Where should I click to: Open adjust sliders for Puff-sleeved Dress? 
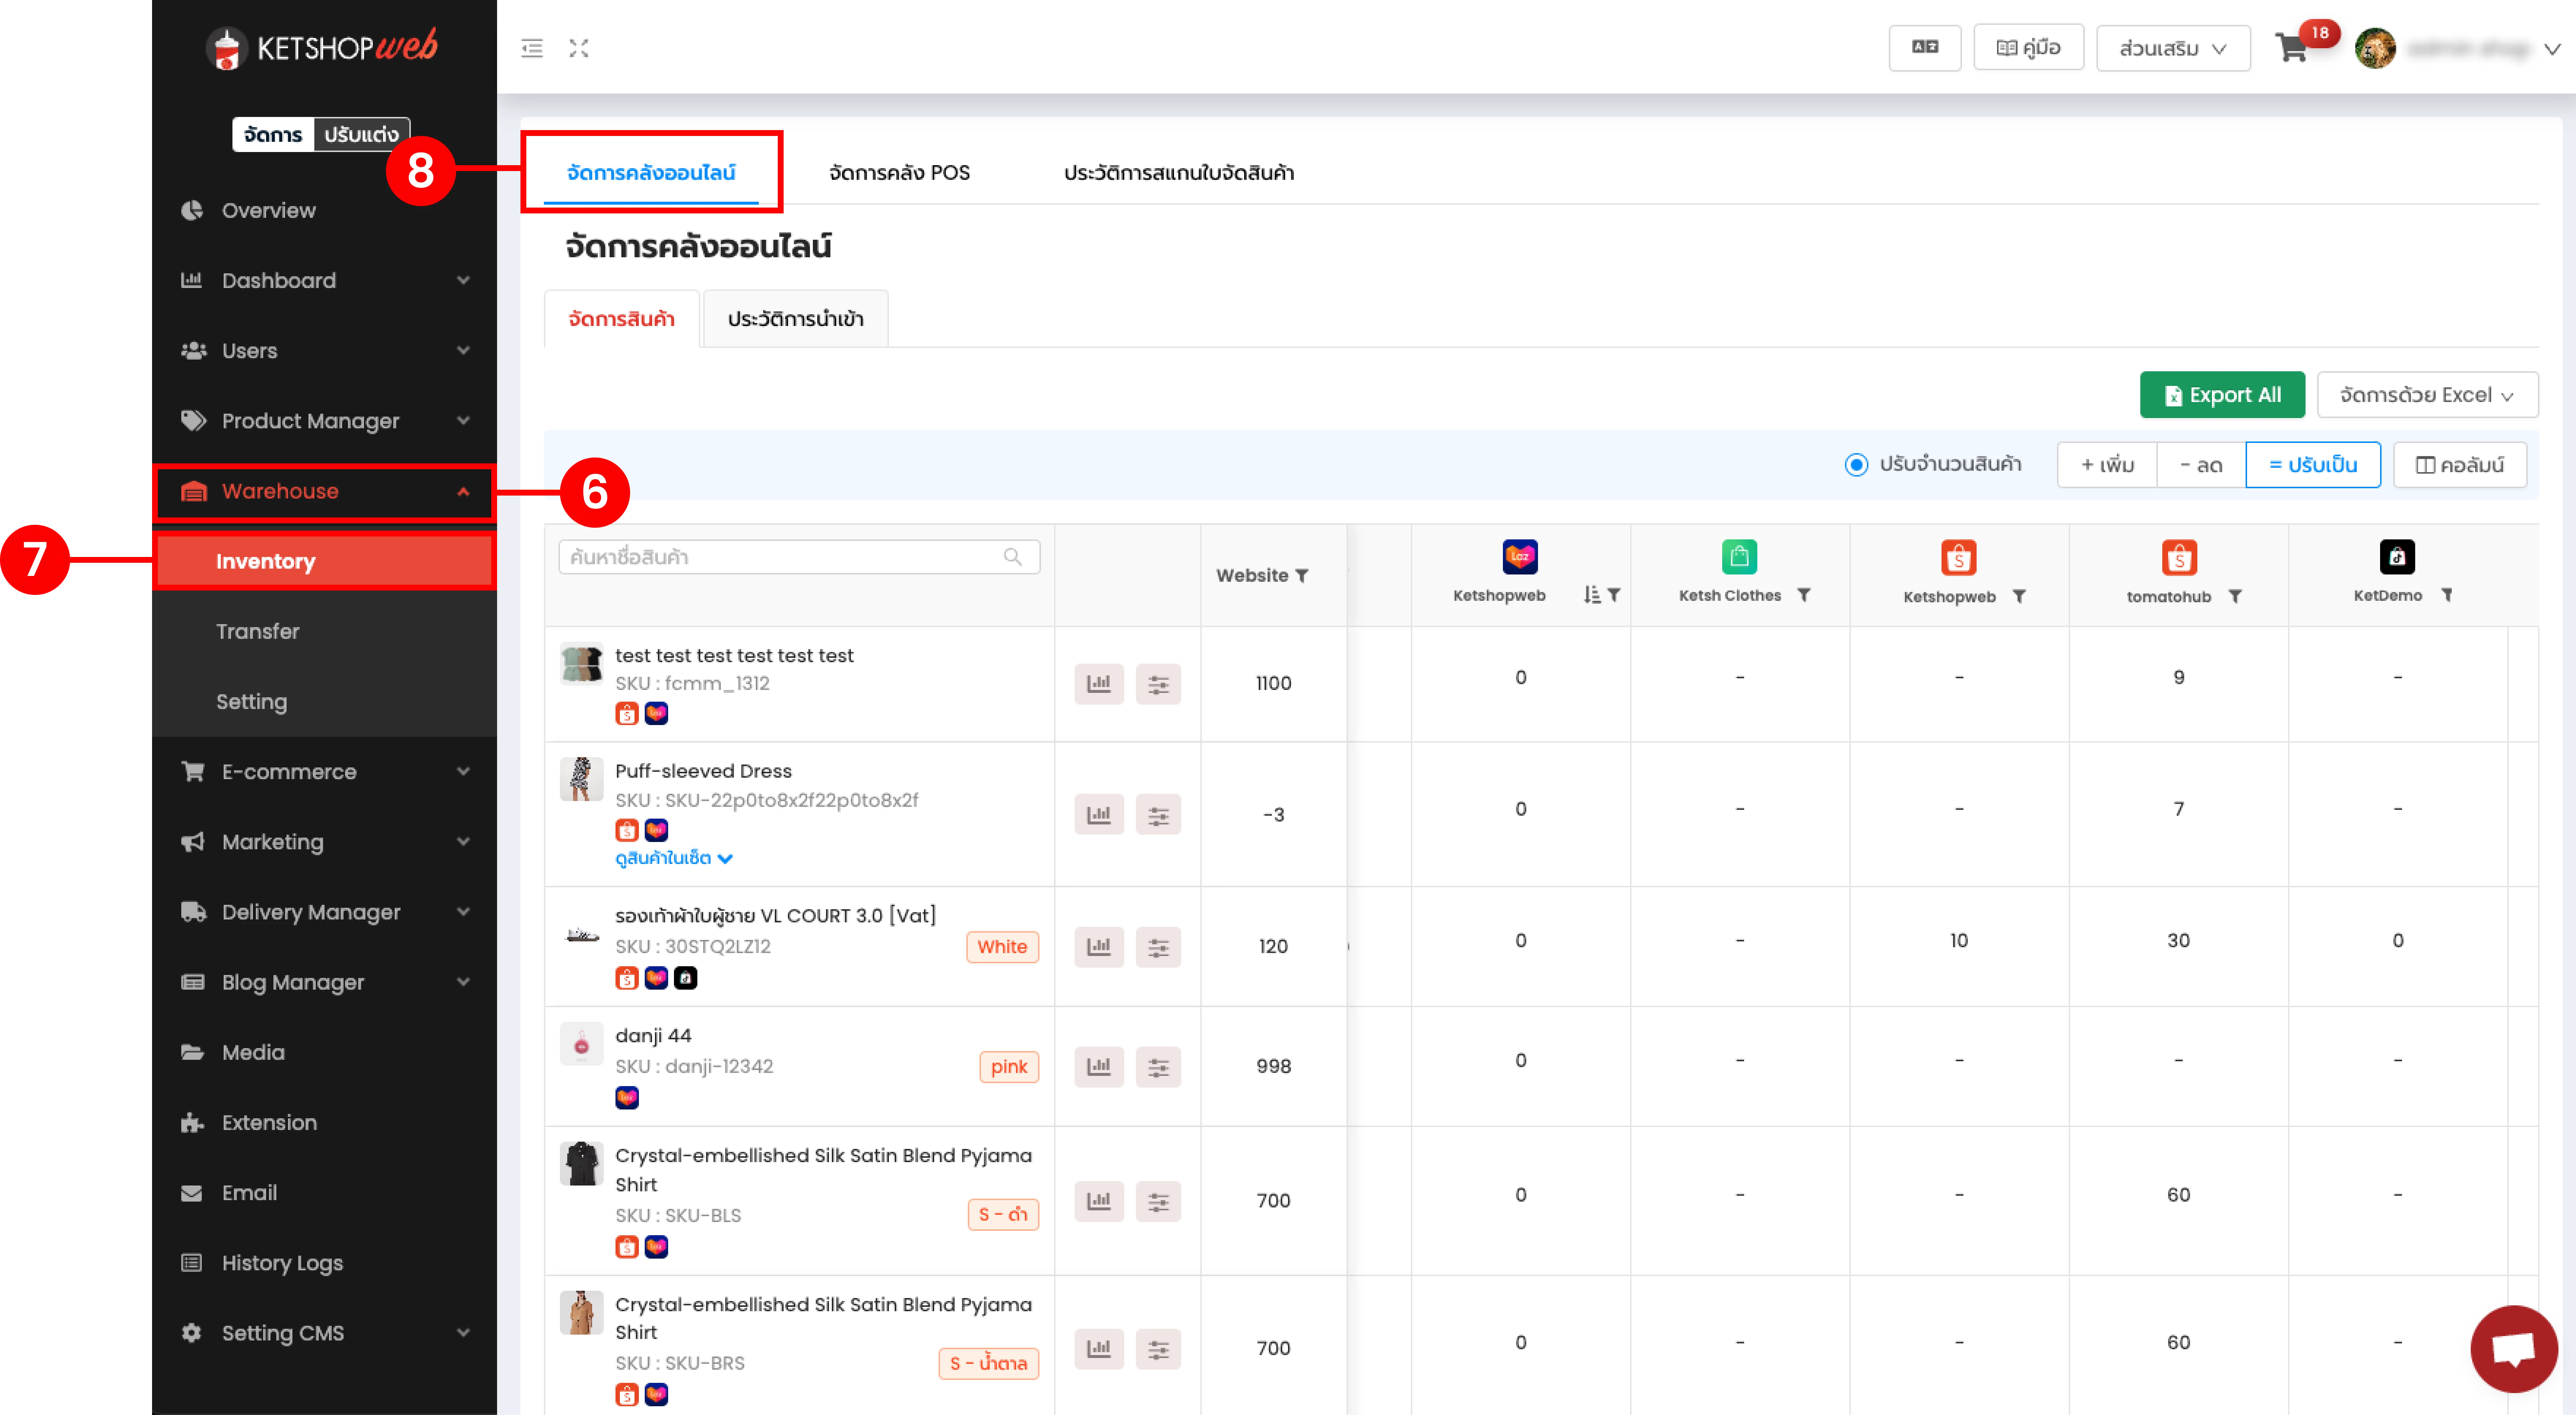point(1158,815)
